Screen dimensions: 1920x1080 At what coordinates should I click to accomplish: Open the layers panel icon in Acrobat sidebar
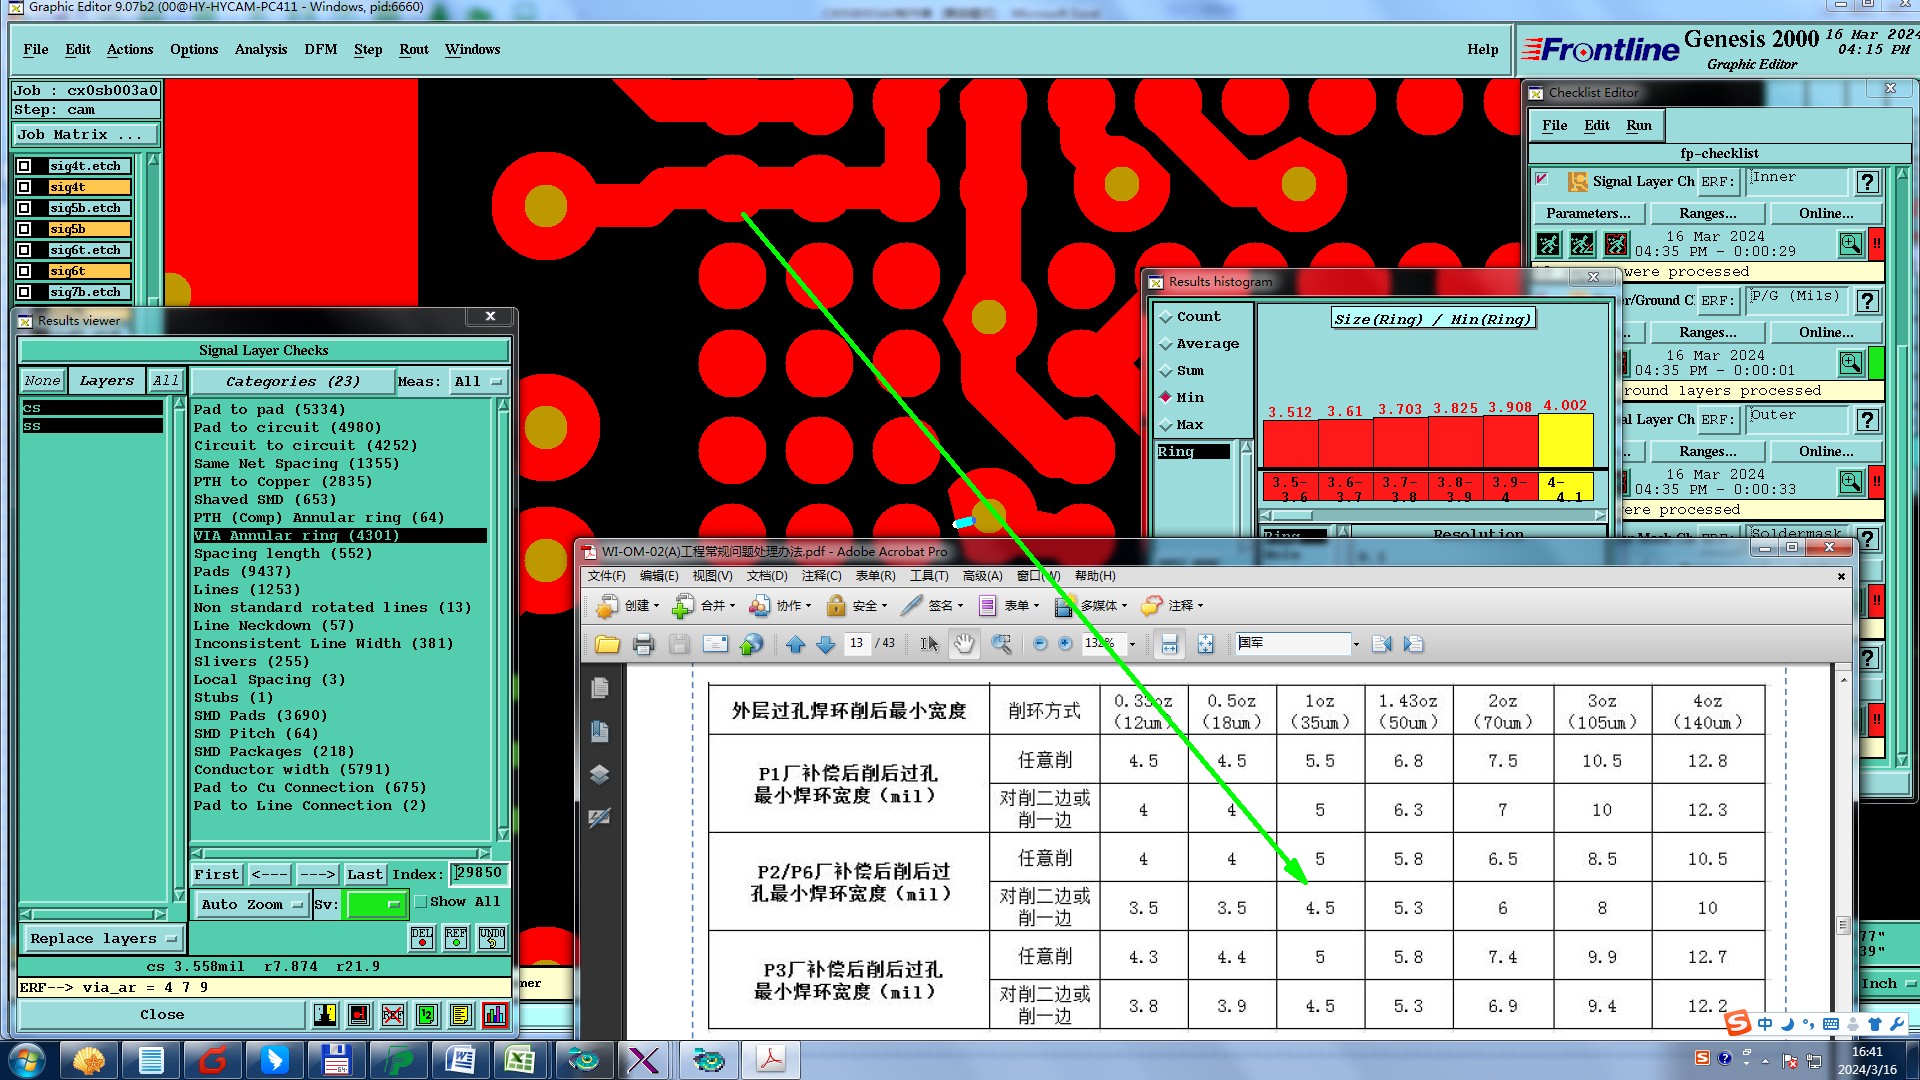600,774
